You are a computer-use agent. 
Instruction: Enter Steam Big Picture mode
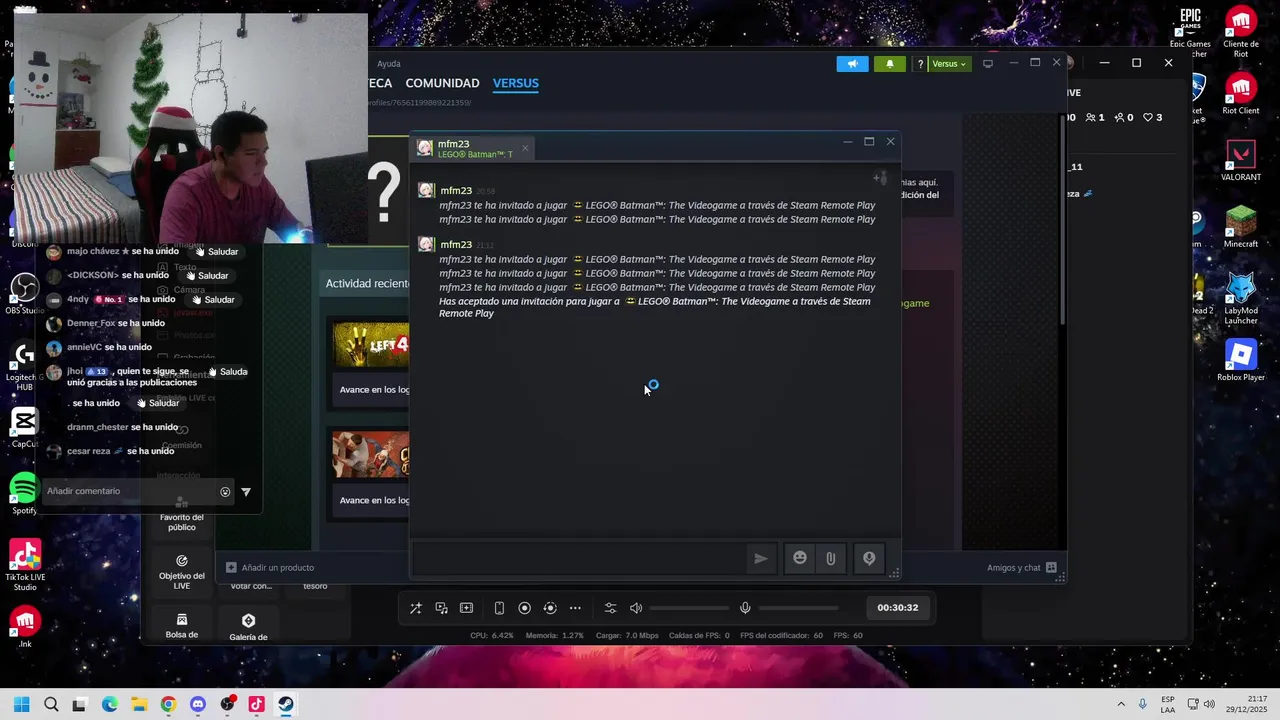[x=988, y=64]
